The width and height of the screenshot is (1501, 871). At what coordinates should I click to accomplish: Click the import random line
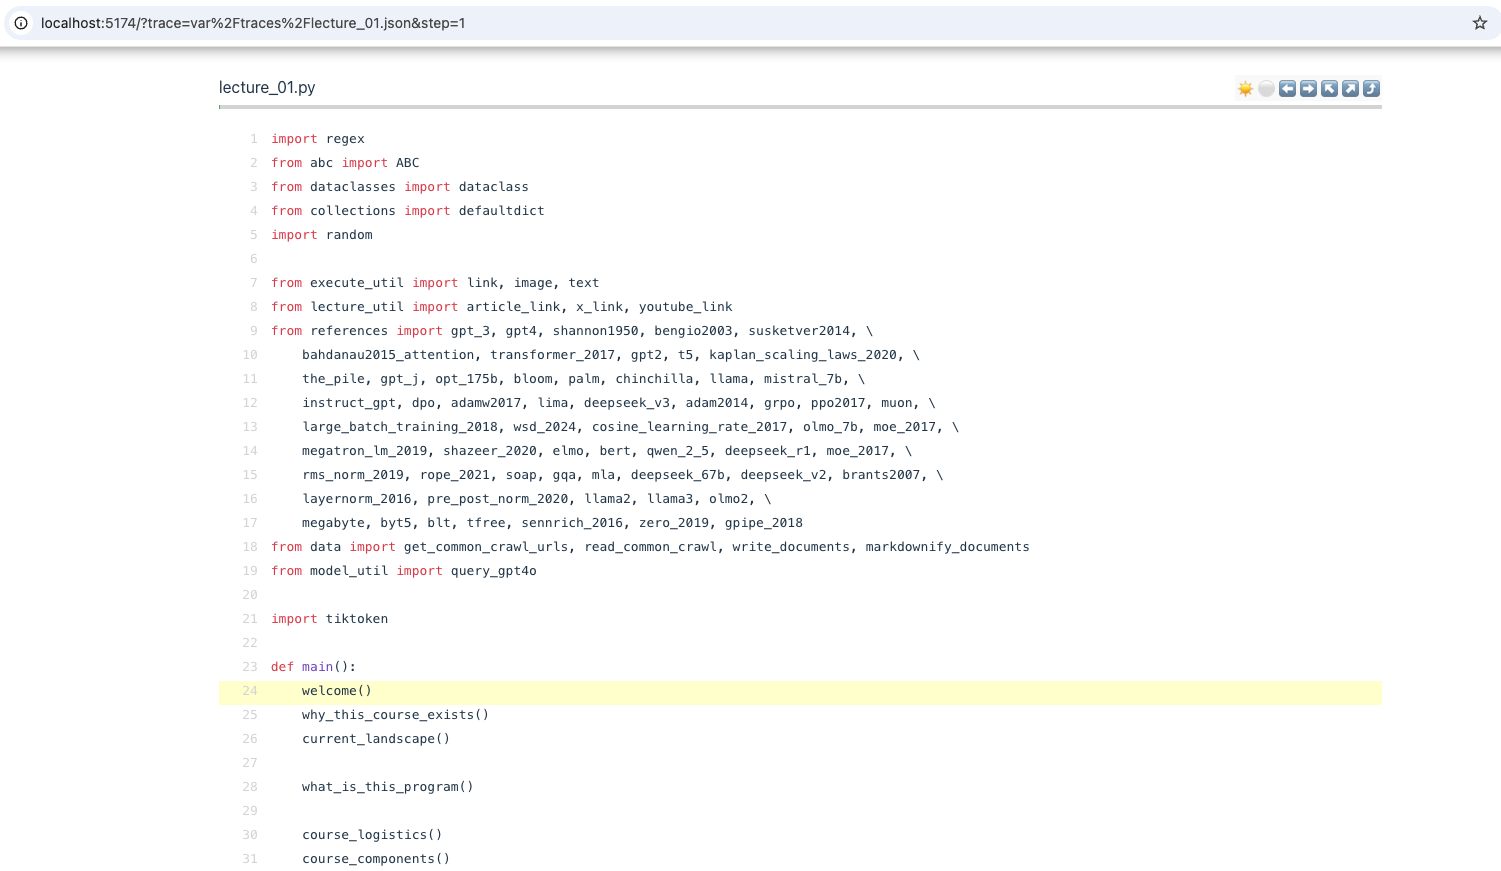(x=322, y=235)
